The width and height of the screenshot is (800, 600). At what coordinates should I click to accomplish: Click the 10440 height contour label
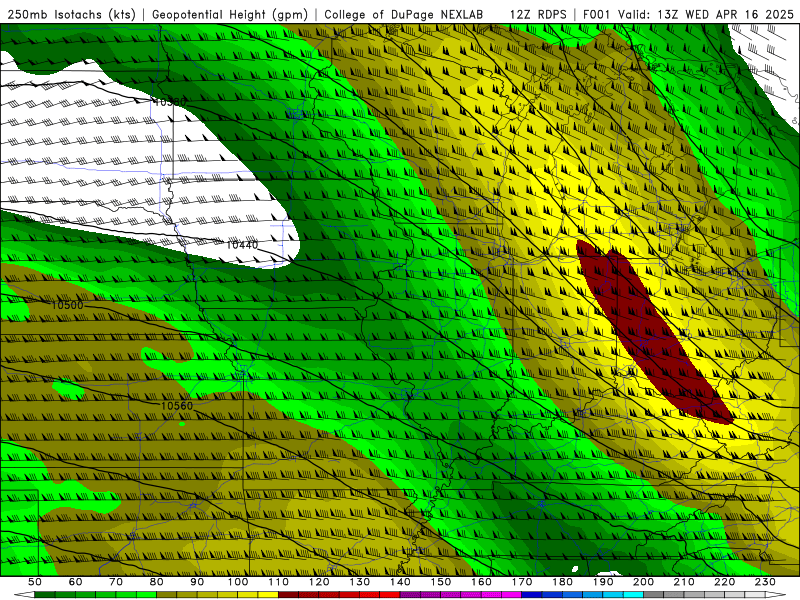[242, 245]
